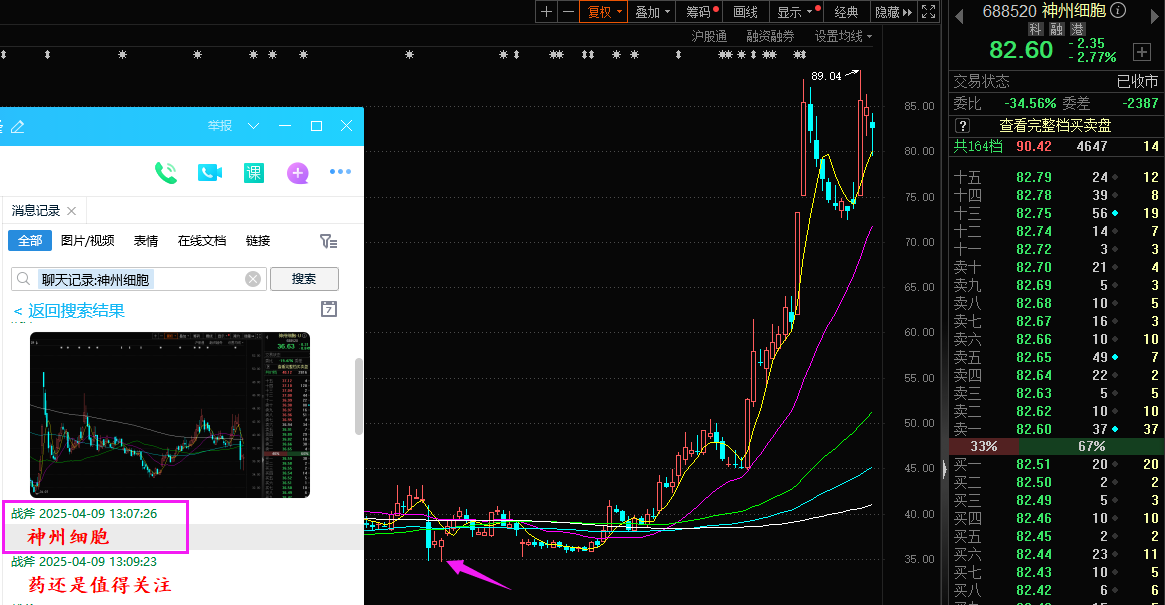1165x605 pixels.
Task: Open the three-dot more options menu
Action: point(340,172)
